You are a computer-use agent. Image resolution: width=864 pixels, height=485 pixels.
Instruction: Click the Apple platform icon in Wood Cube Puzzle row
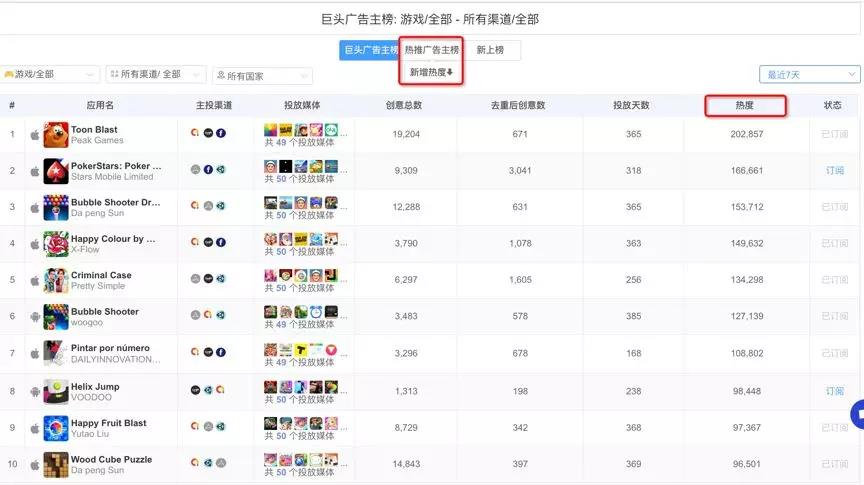[x=35, y=464]
